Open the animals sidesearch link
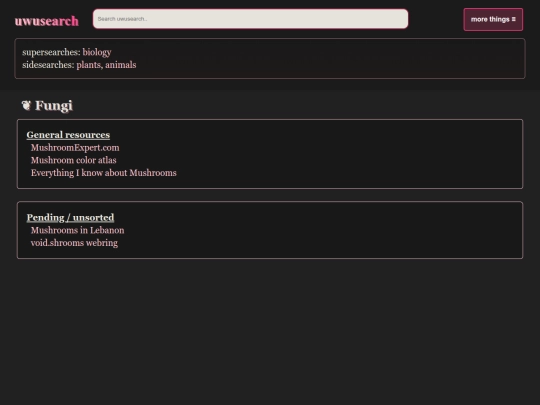 pos(121,65)
